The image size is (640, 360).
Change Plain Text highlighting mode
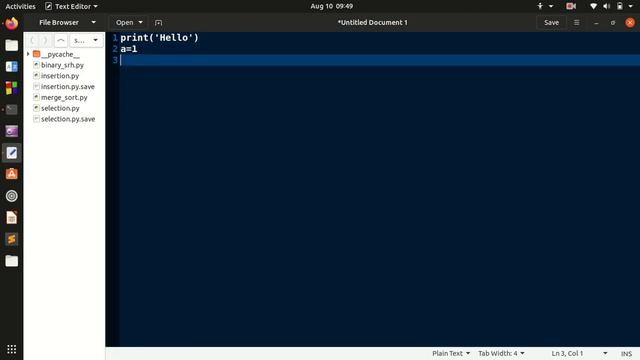tap(451, 353)
